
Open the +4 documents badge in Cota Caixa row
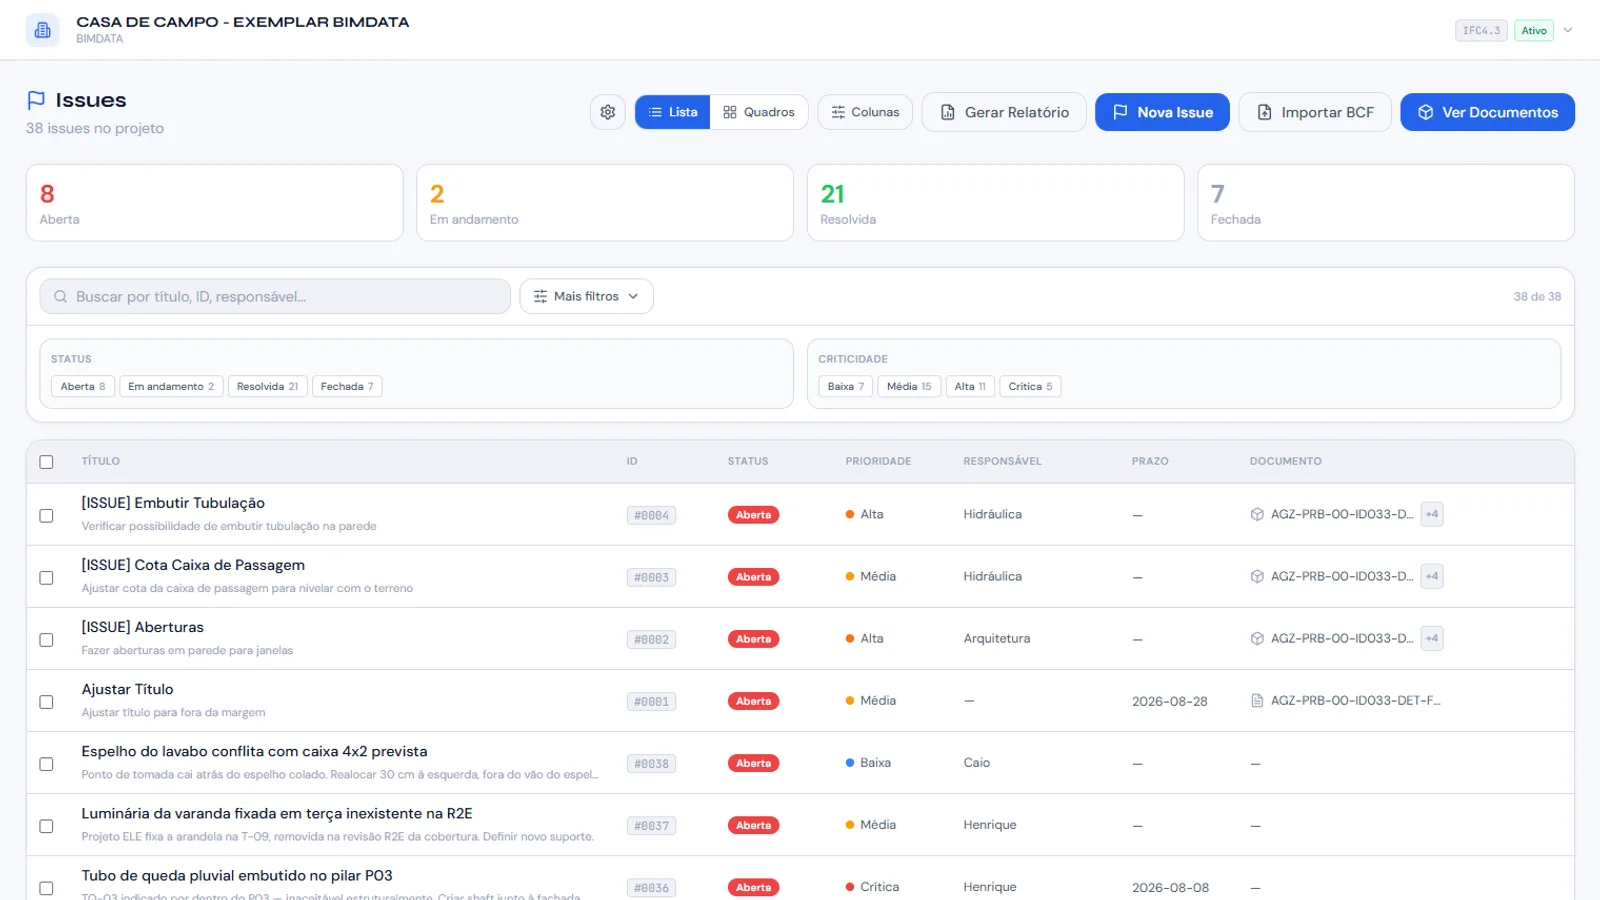click(1432, 576)
